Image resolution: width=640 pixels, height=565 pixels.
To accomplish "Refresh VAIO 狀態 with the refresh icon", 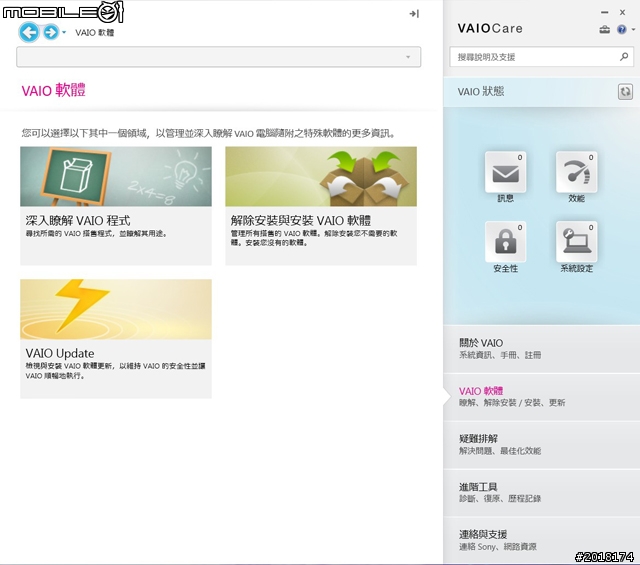I will (x=625, y=91).
